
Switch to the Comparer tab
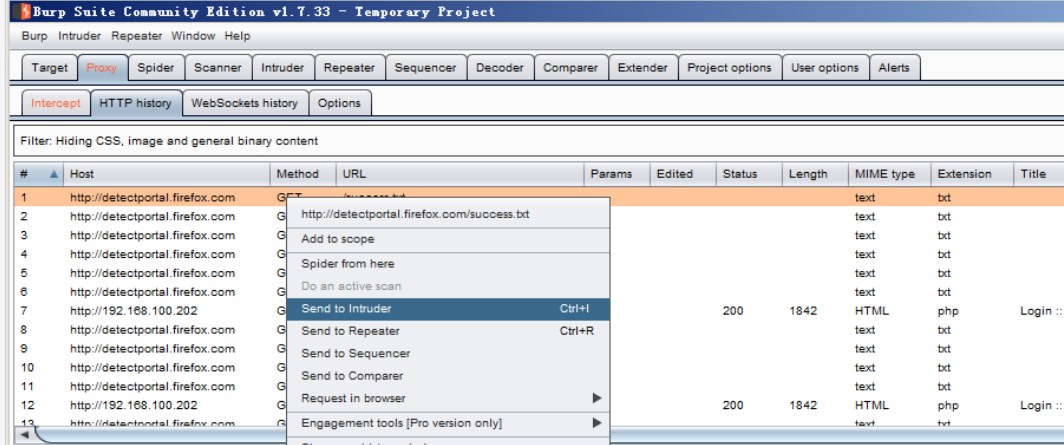[x=571, y=68]
